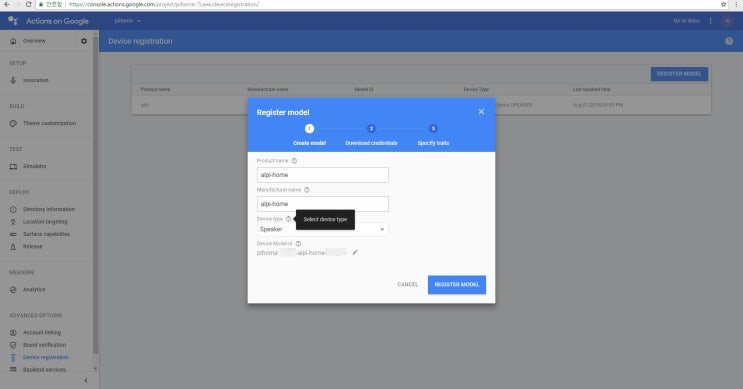Collapse the left sidebar with chevron
Image resolution: width=743 pixels, height=389 pixels.
[86, 380]
